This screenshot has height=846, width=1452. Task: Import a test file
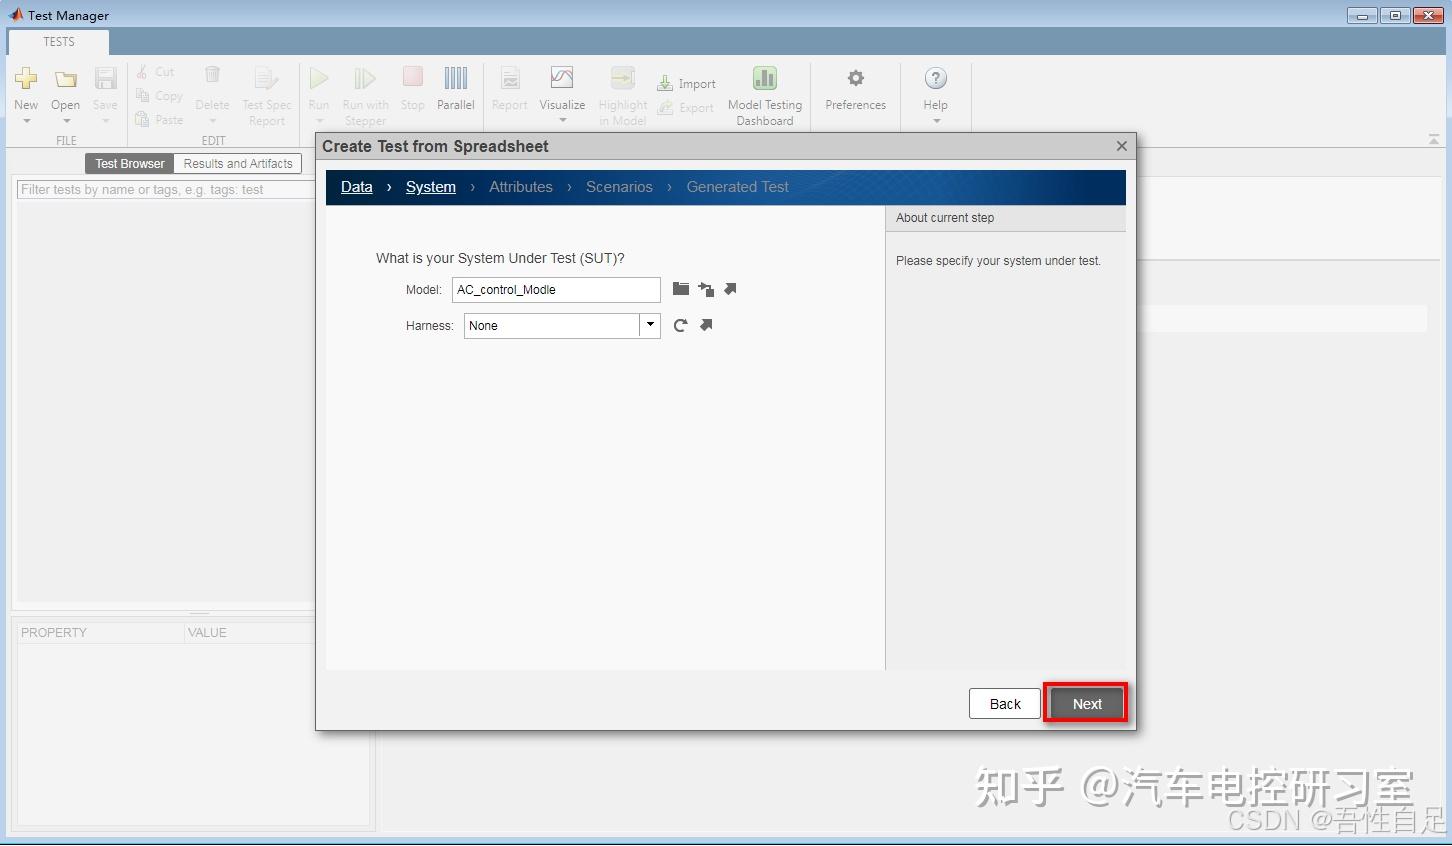[x=687, y=83]
